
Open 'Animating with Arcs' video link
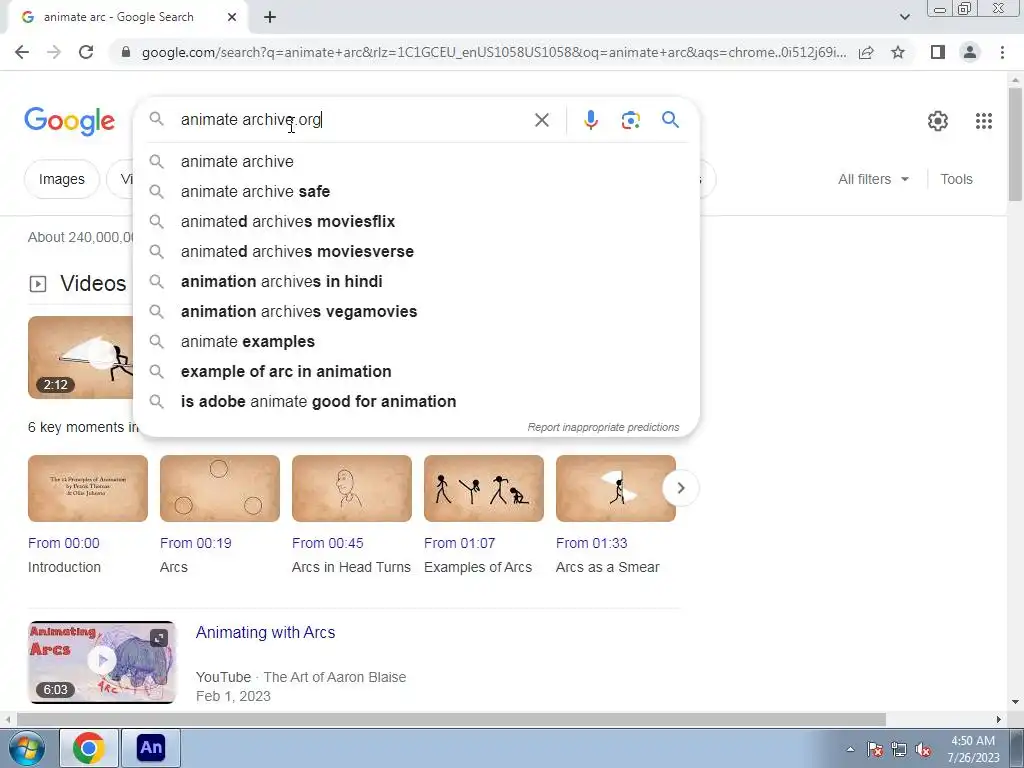coord(266,632)
